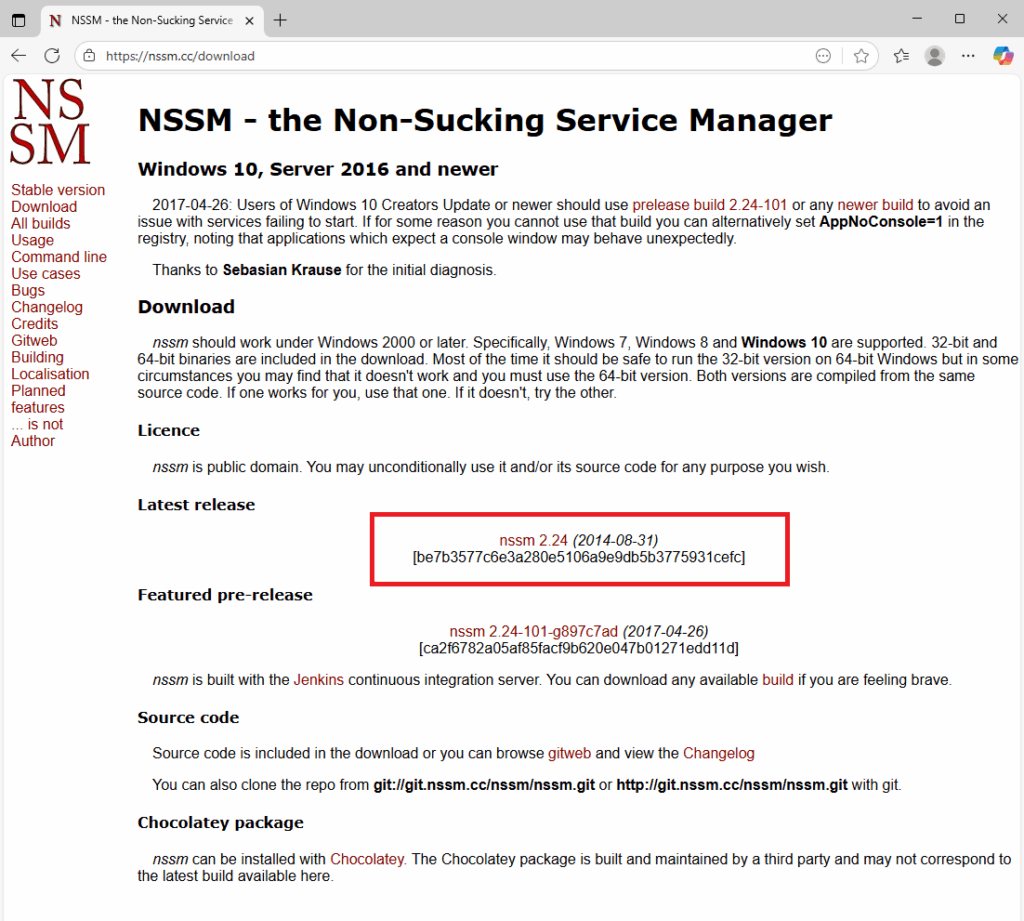Open the Favorites list icon
The width and height of the screenshot is (1024, 921).
pos(901,56)
